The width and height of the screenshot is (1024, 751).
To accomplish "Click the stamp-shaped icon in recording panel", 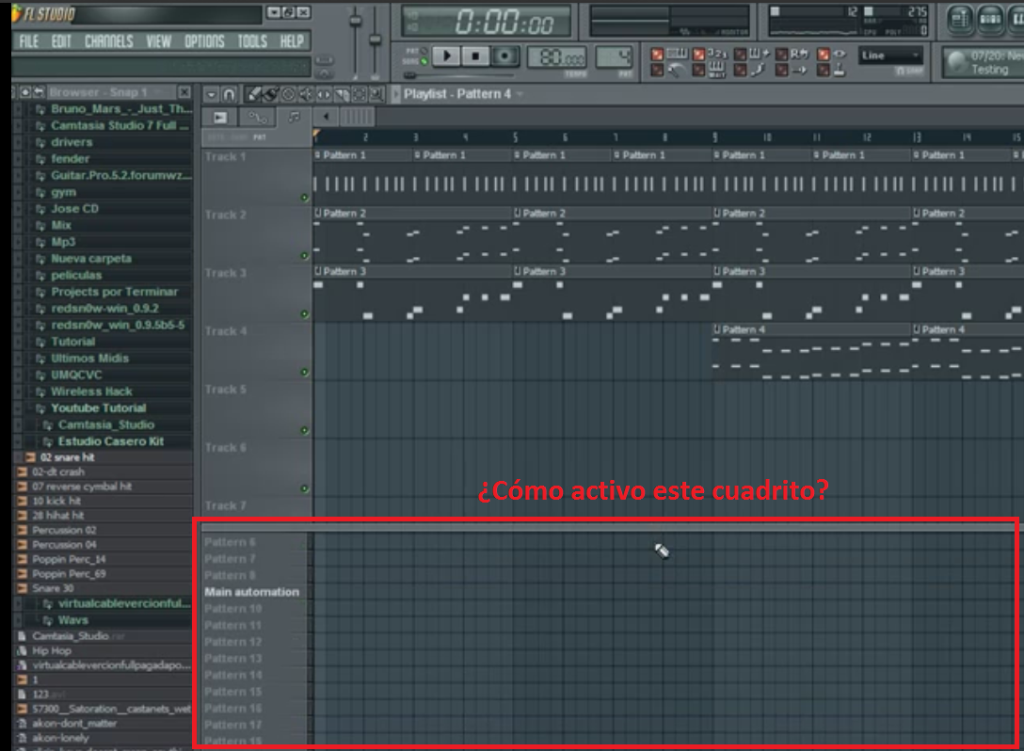I will 839,70.
